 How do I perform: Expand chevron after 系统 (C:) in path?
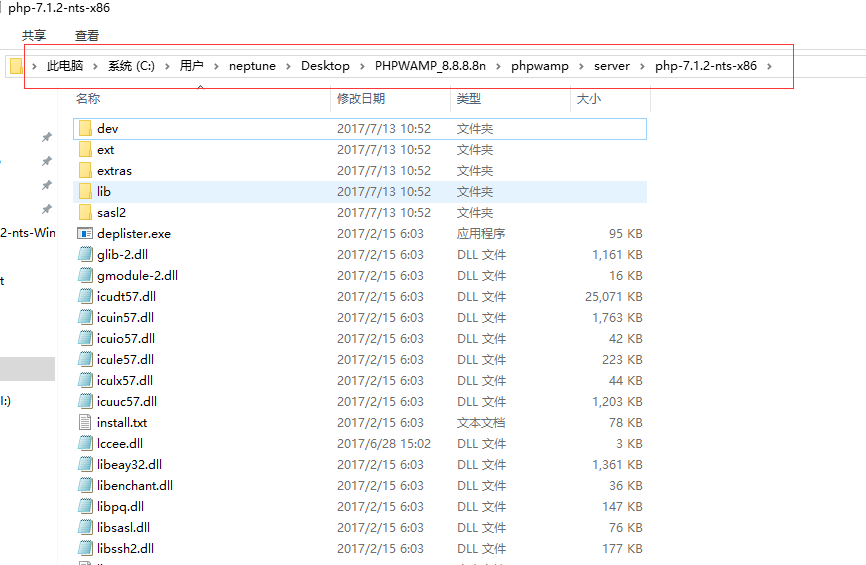tap(167, 66)
